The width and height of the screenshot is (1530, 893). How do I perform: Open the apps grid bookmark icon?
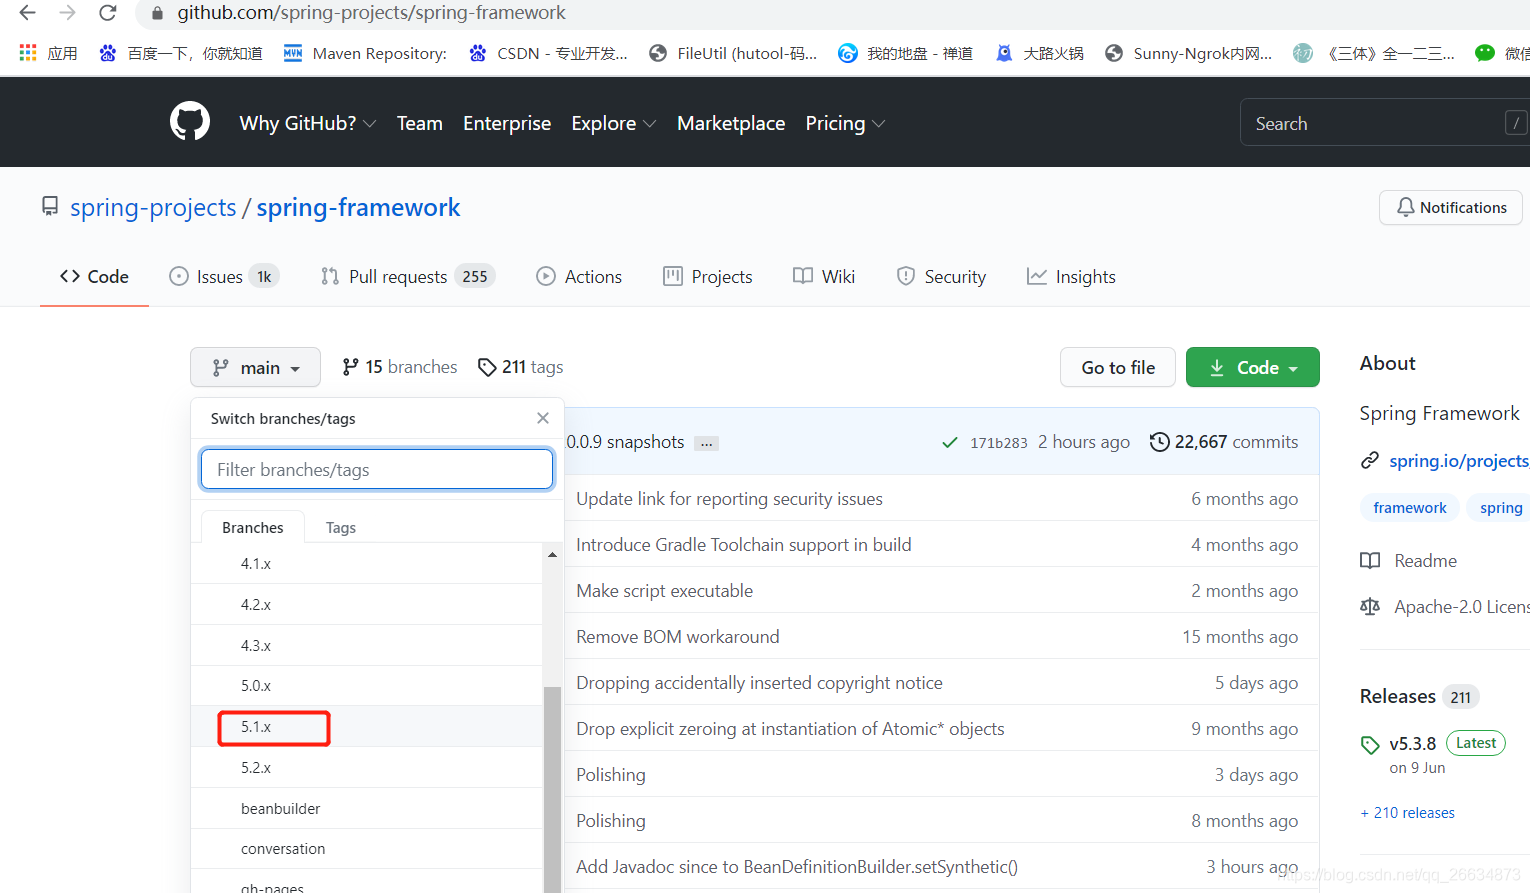click(x=27, y=53)
